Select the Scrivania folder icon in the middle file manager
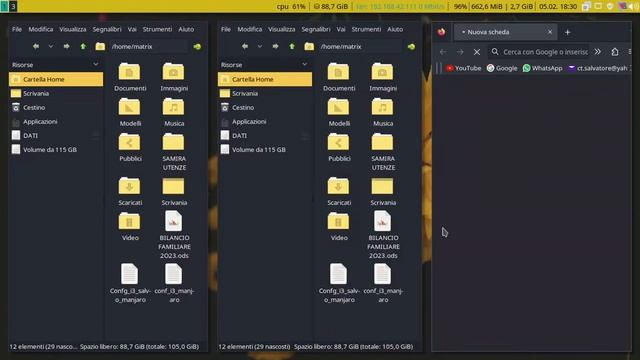The image size is (640, 360). tap(382, 187)
